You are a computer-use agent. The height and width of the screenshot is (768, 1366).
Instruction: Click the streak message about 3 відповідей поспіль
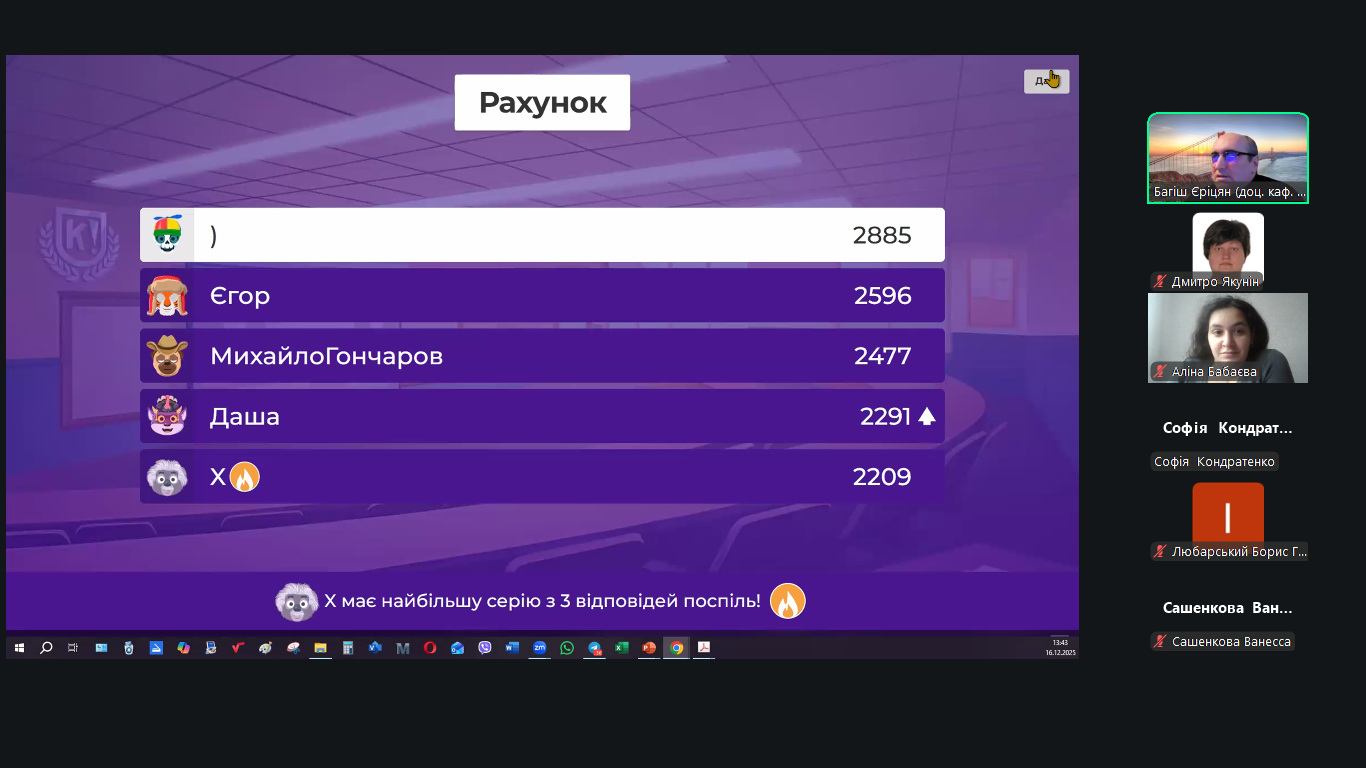coord(542,601)
